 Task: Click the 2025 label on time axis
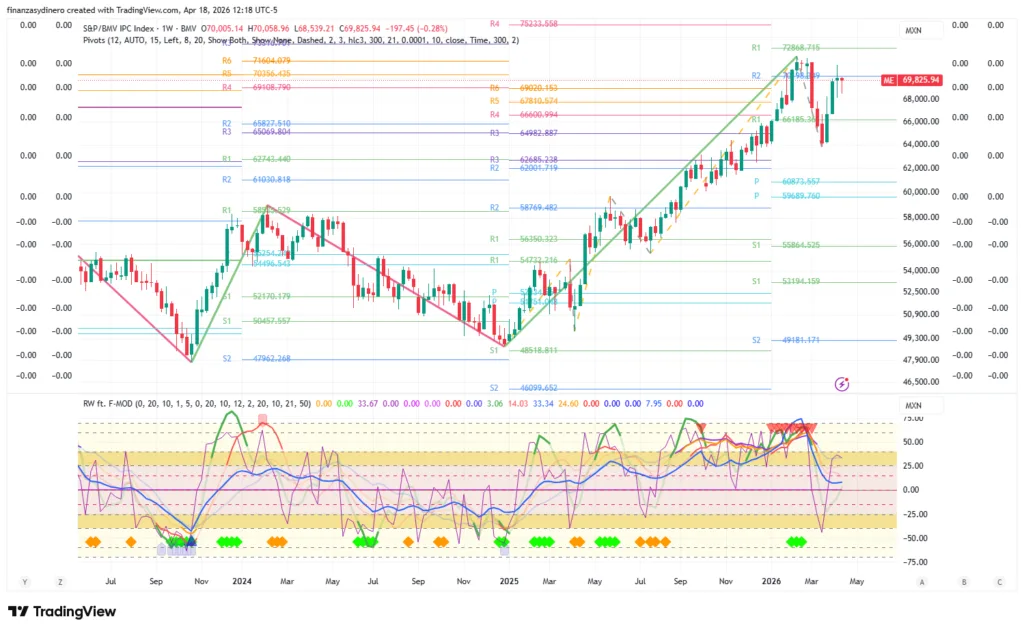point(508,580)
